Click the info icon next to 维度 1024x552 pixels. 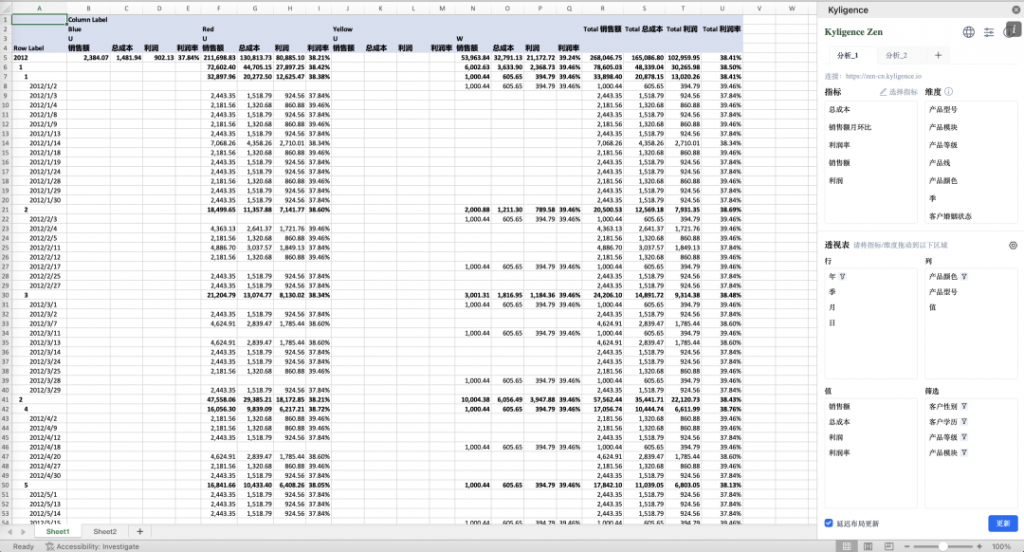point(949,92)
